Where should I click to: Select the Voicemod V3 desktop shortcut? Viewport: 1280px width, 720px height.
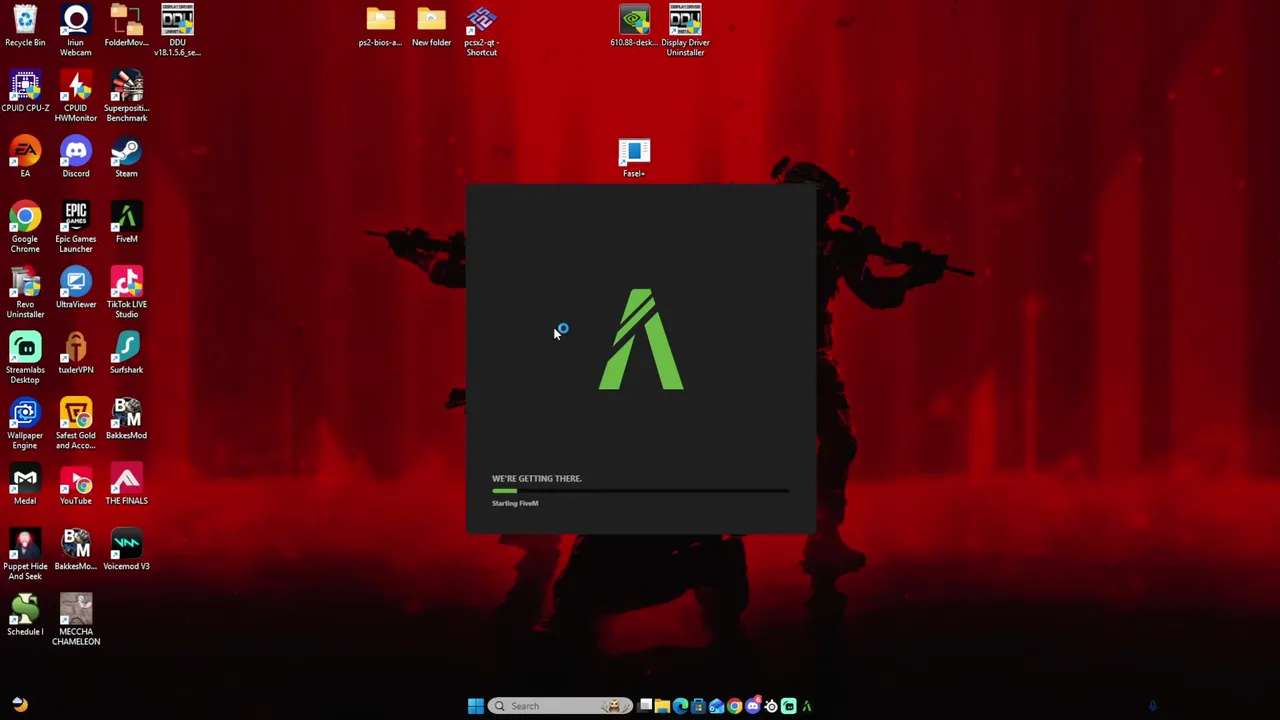(x=126, y=551)
